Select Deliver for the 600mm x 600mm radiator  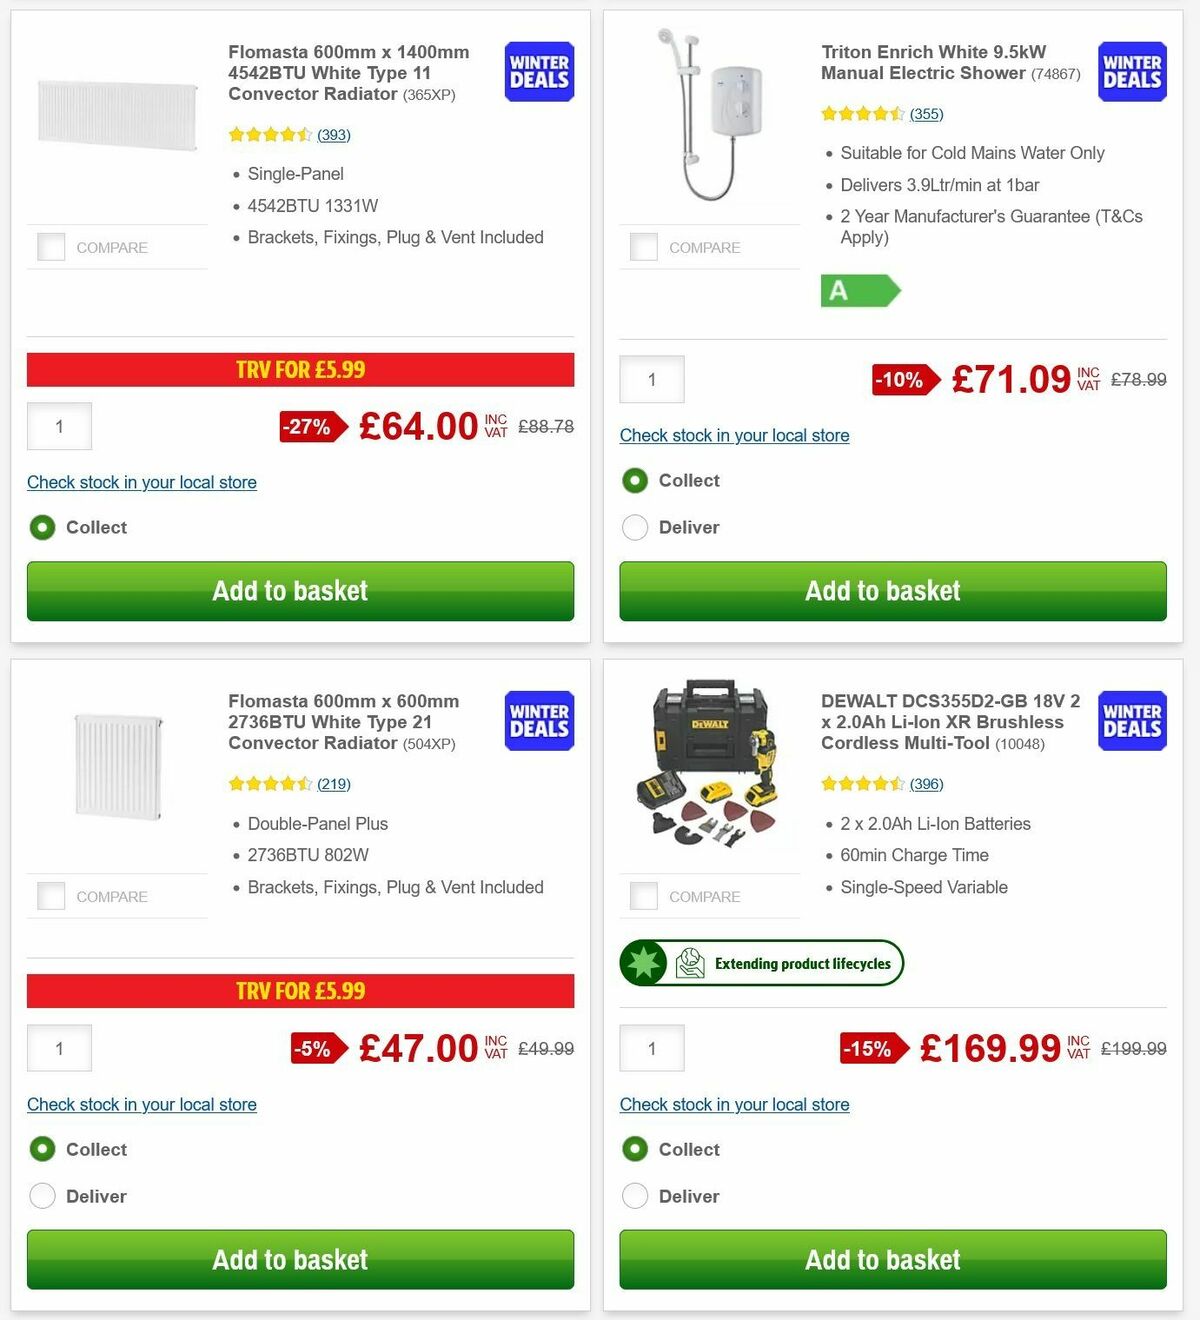click(x=42, y=1196)
